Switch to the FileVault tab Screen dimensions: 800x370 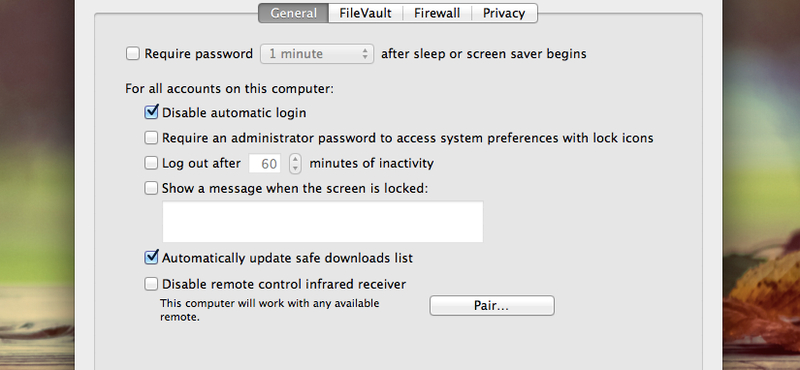point(365,13)
